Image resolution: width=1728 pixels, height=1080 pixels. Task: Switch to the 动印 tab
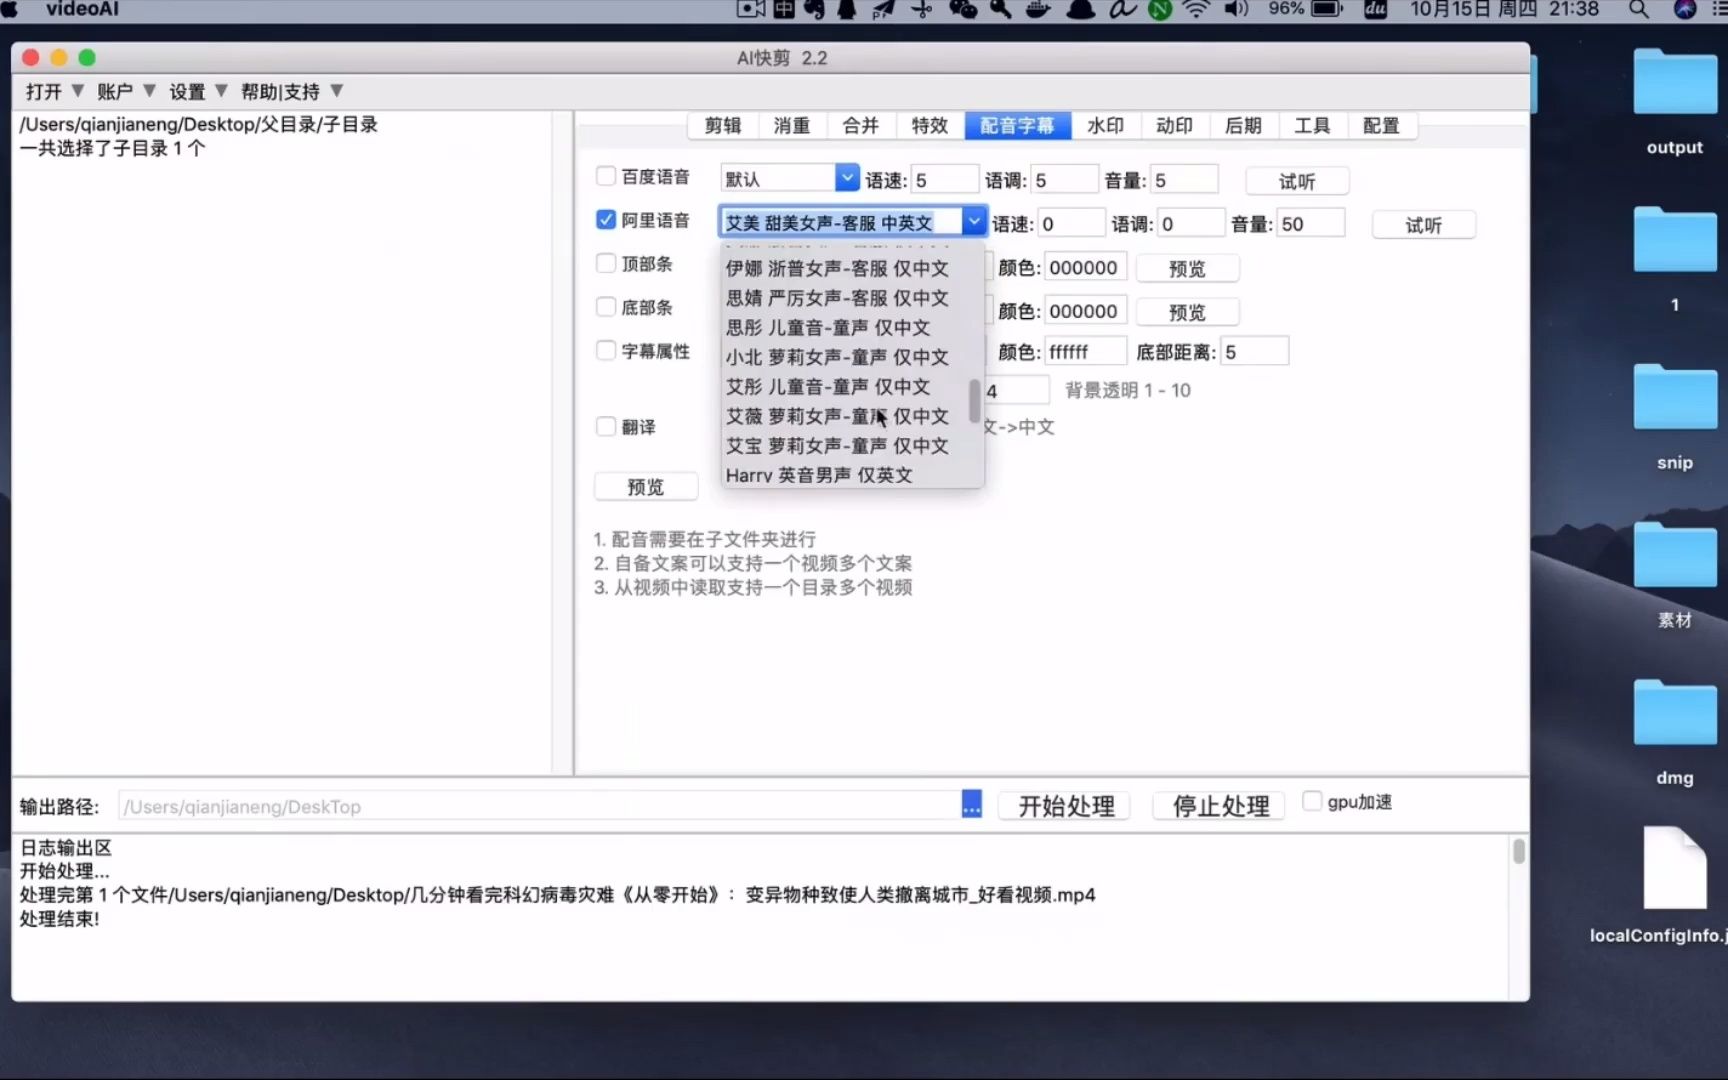coord(1174,126)
